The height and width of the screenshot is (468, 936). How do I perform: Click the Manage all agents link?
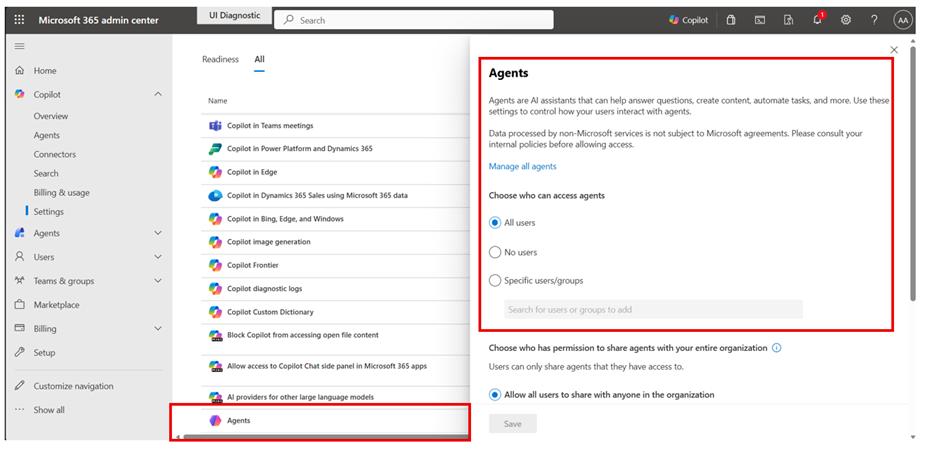click(x=522, y=167)
